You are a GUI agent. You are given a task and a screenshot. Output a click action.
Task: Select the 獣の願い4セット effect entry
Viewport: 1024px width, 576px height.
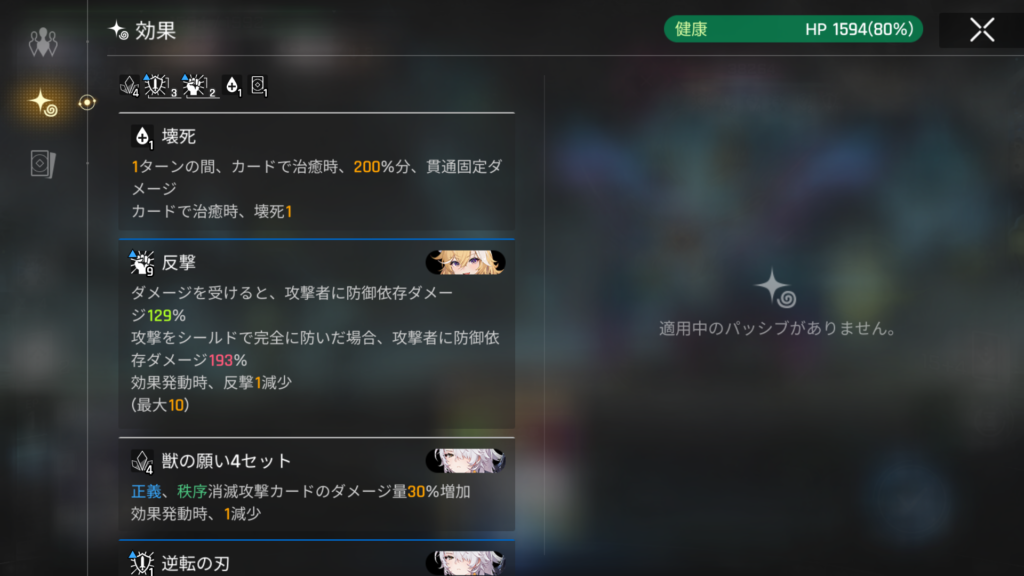pyautogui.click(x=317, y=485)
